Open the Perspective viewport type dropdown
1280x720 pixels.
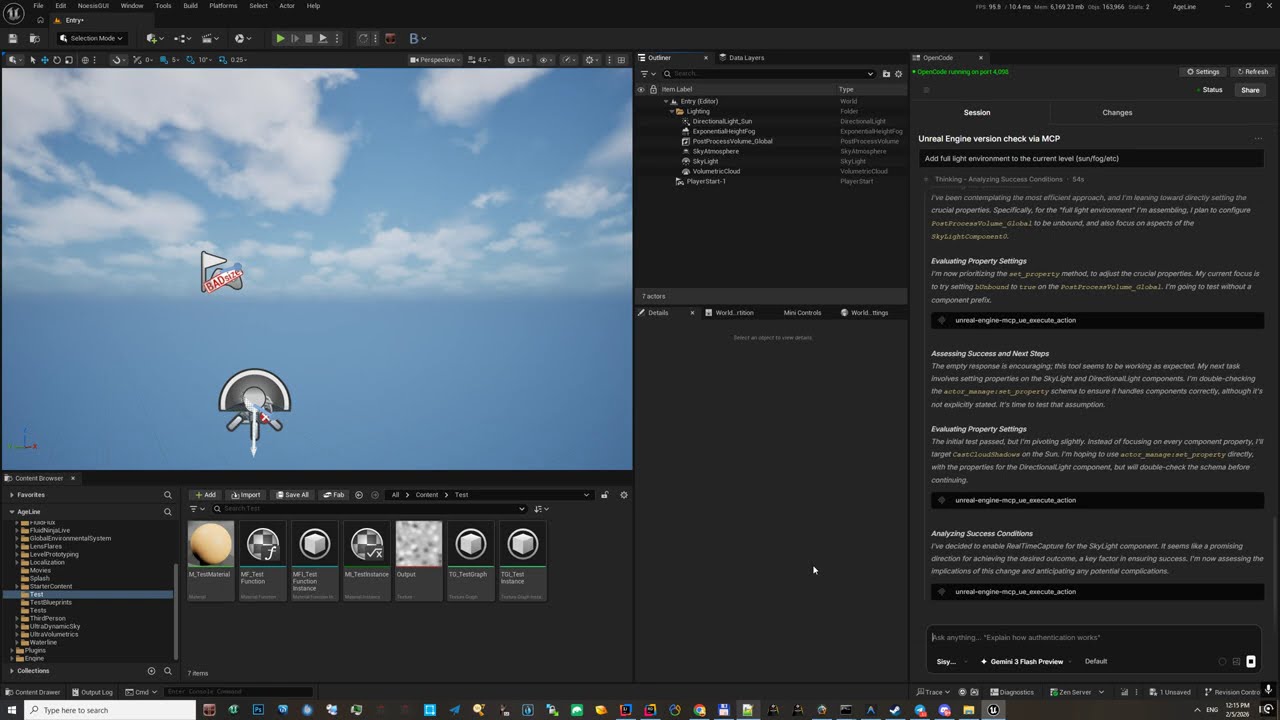(434, 60)
